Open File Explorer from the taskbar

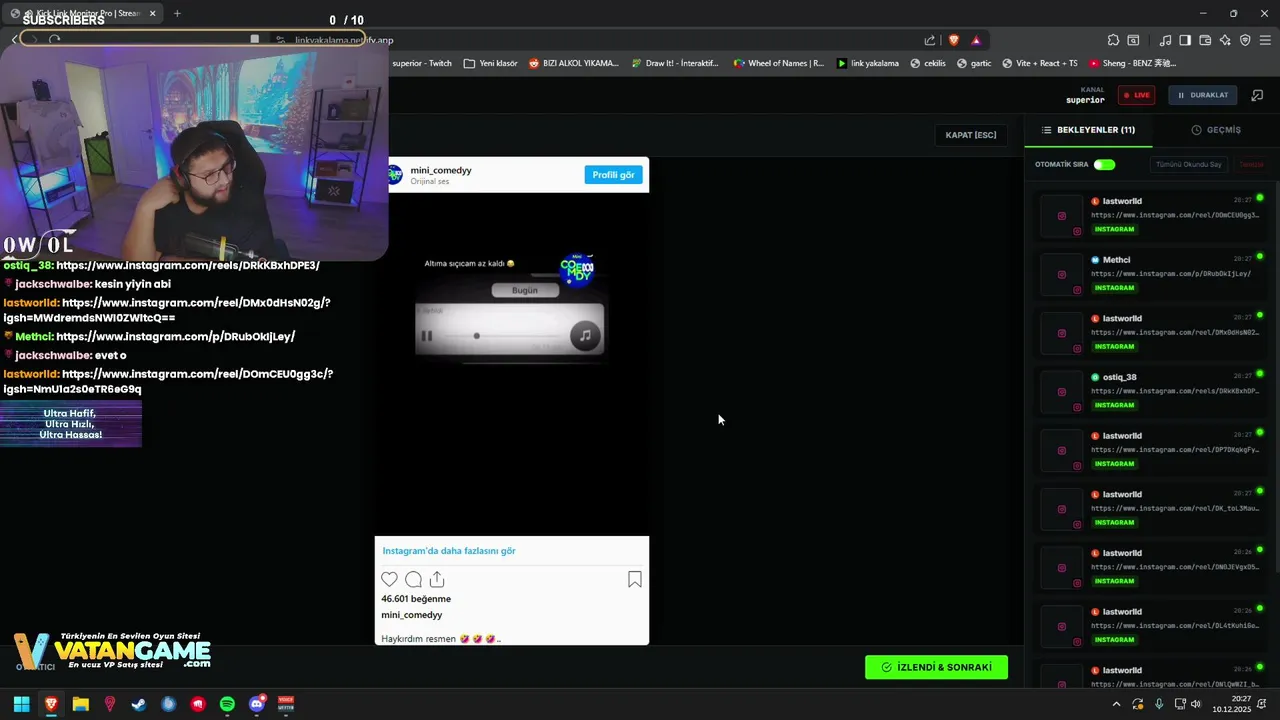[x=80, y=704]
